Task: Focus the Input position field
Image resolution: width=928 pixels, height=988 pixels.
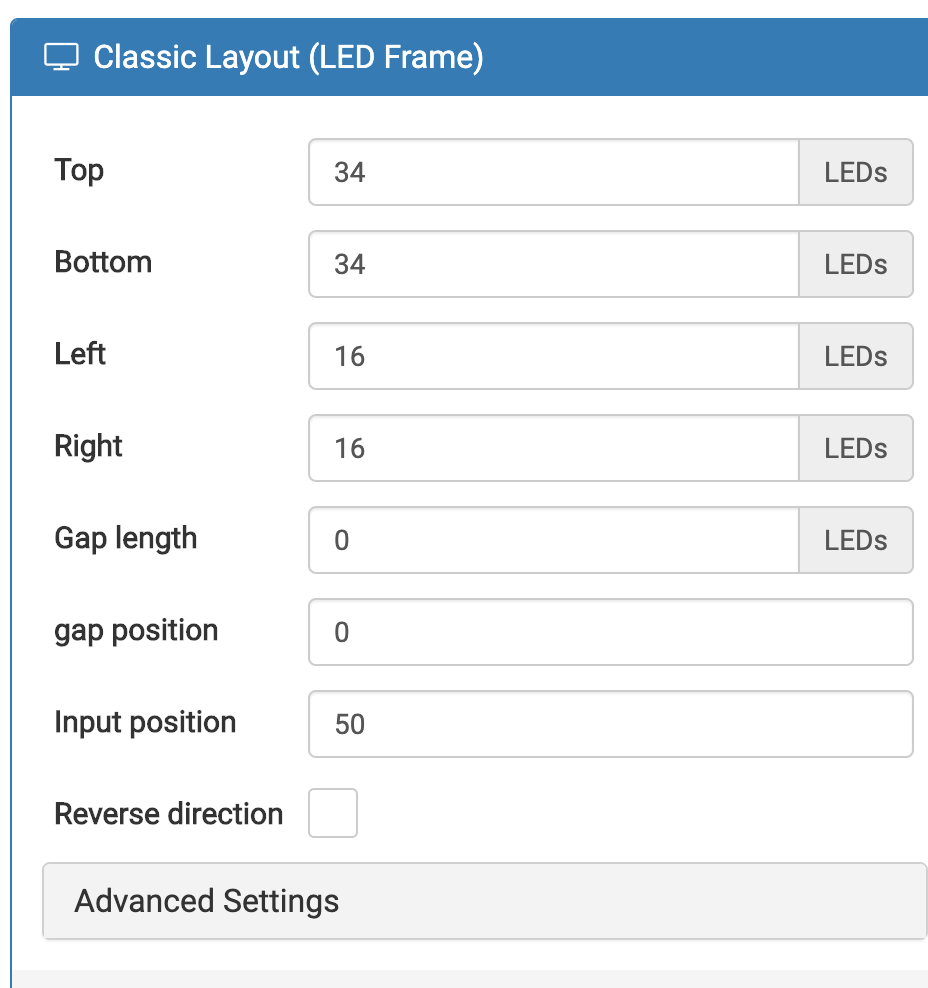Action: click(x=610, y=724)
